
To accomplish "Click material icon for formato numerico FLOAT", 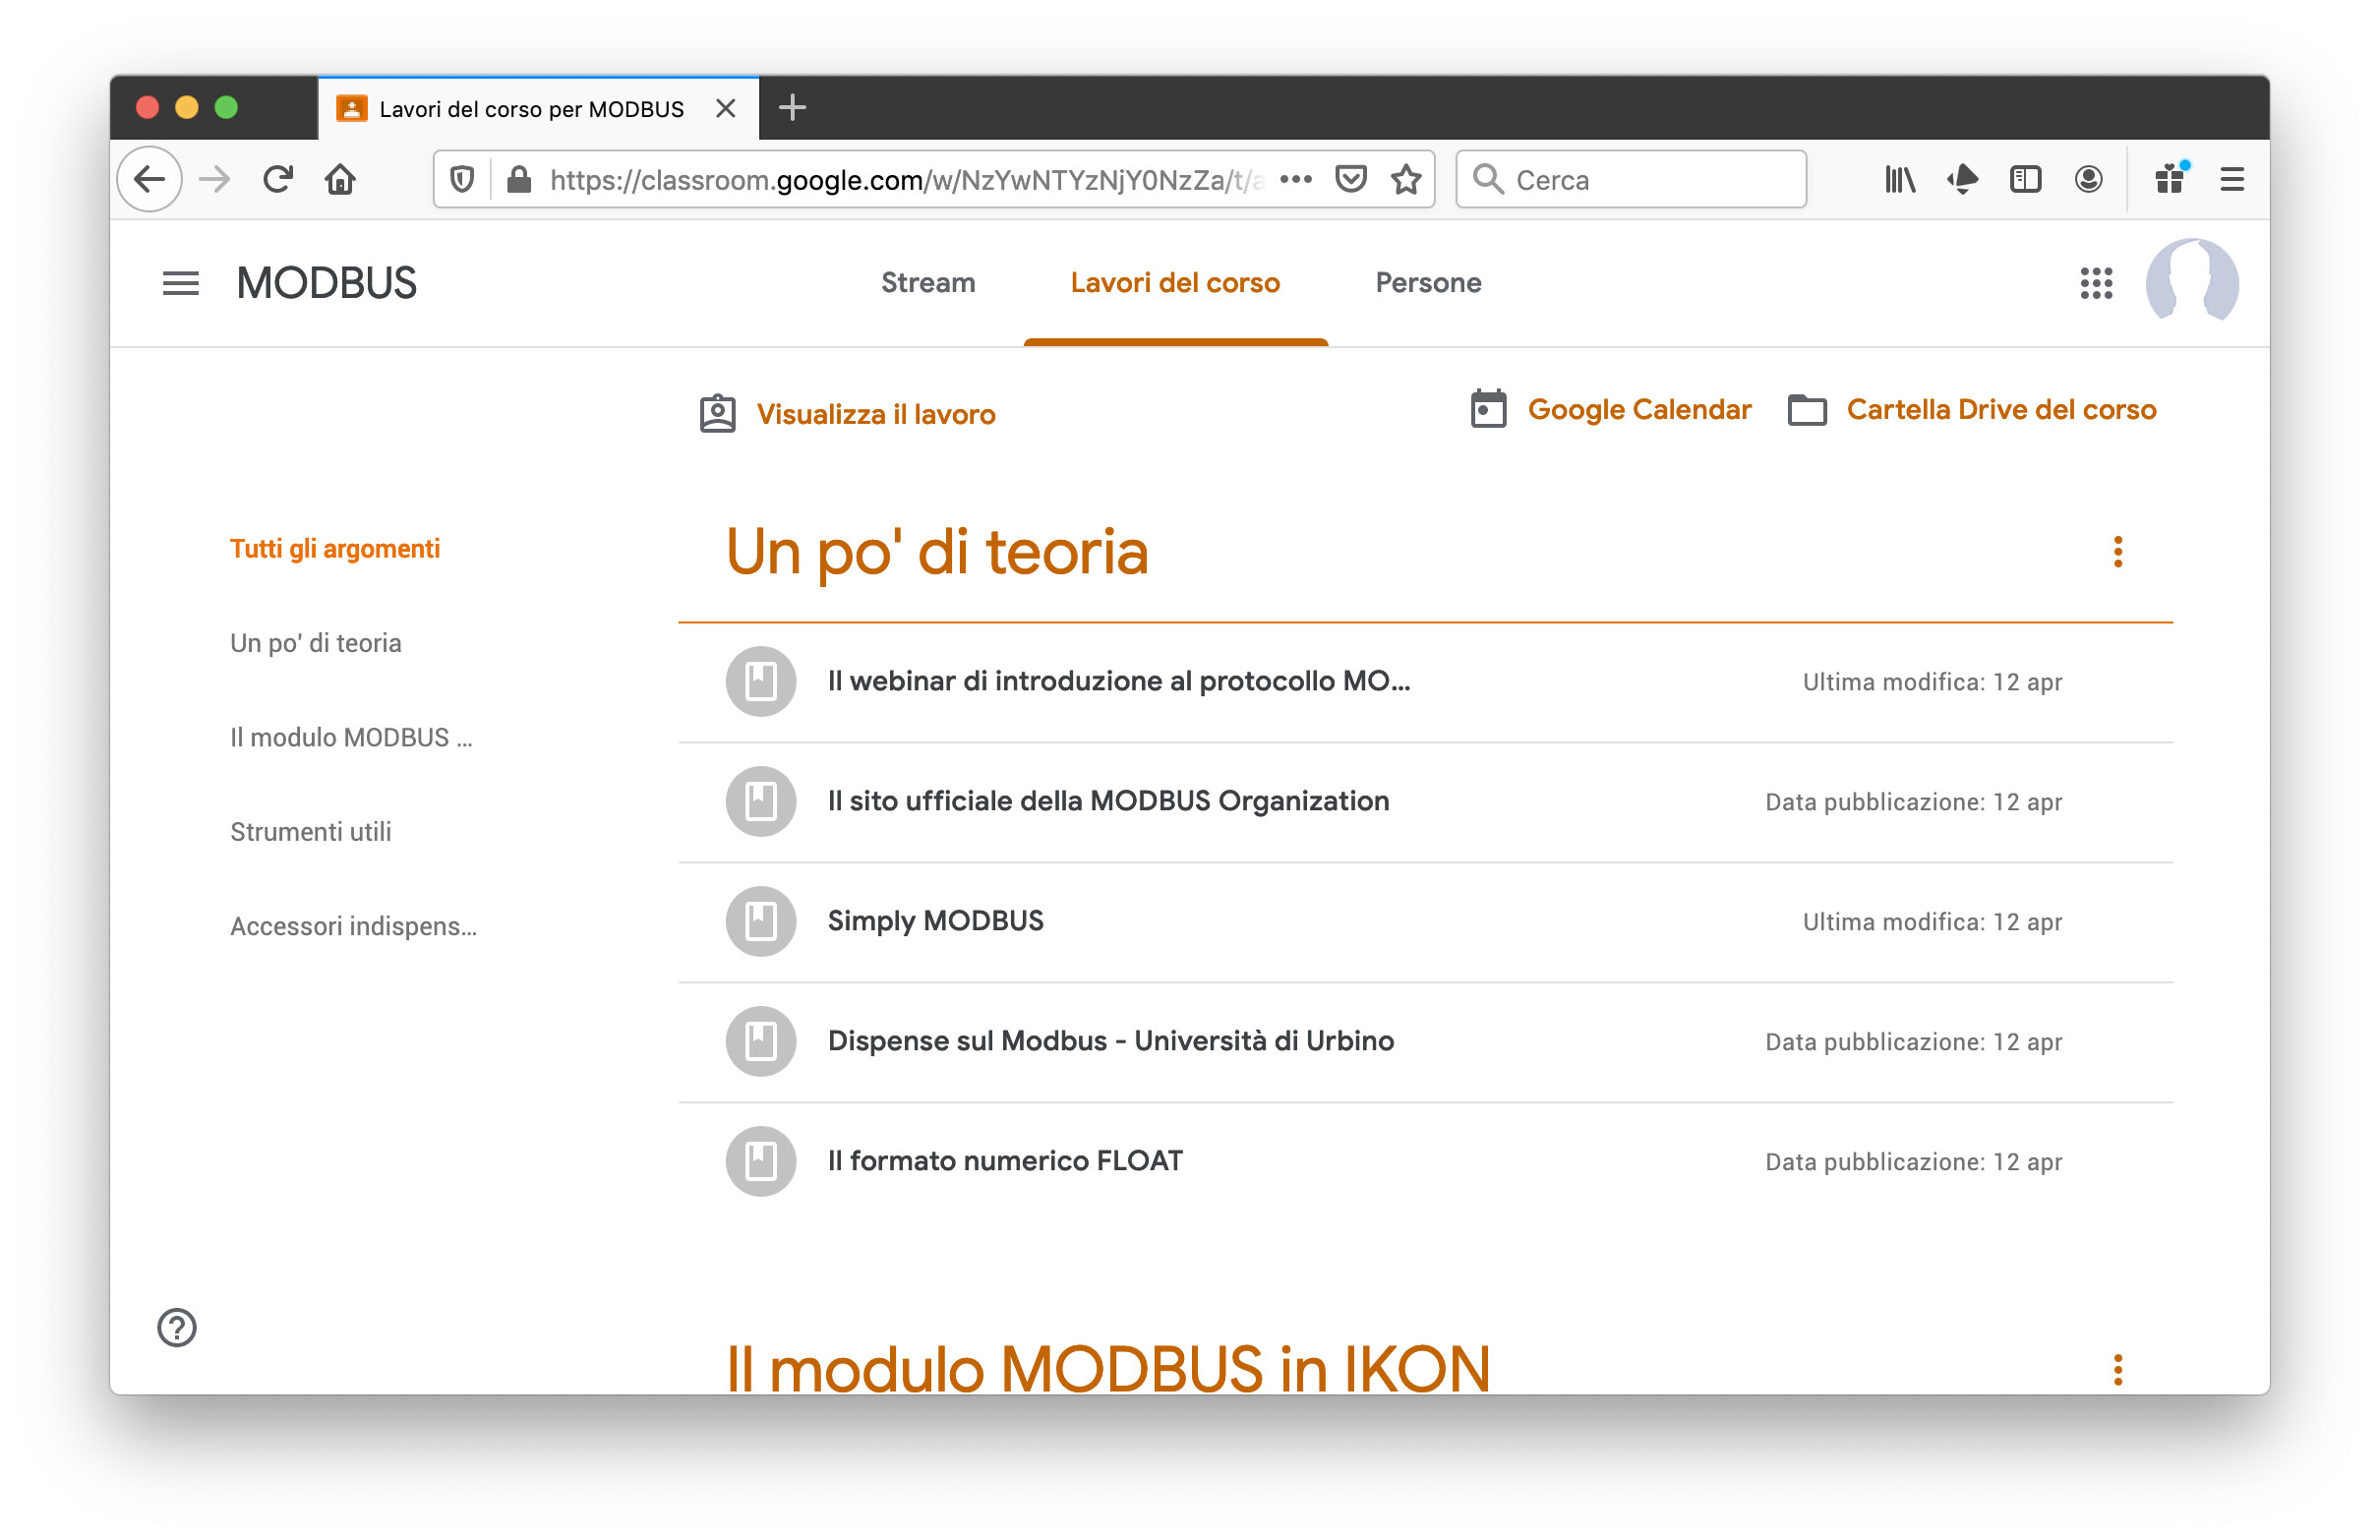I will tap(761, 1162).
